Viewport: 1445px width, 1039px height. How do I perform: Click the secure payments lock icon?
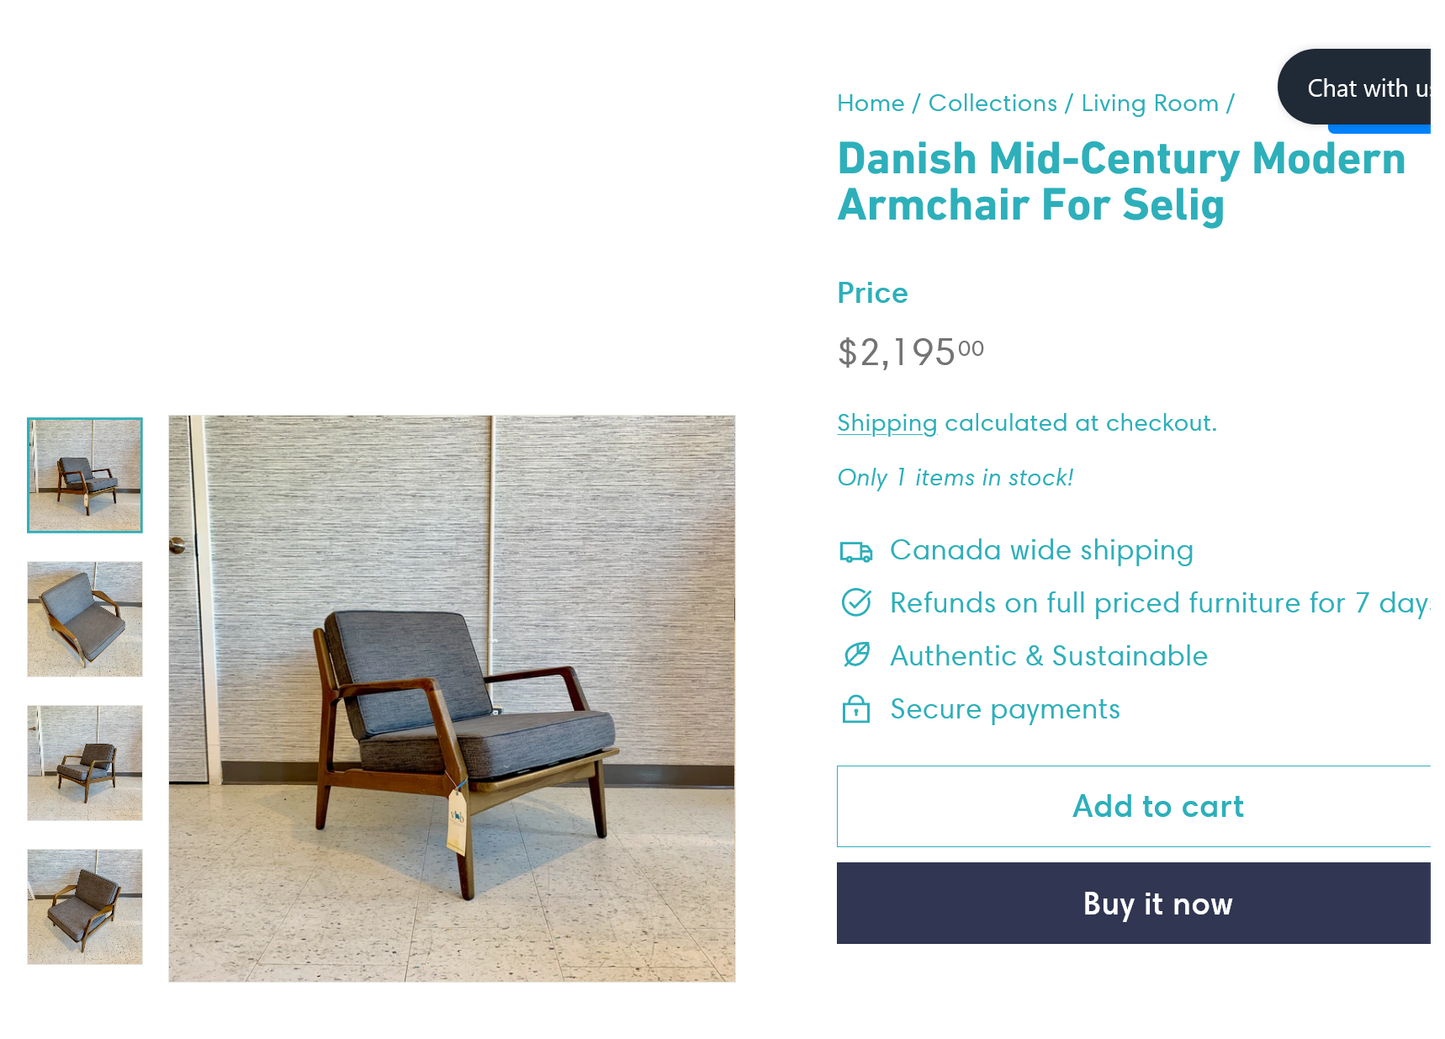click(x=856, y=709)
